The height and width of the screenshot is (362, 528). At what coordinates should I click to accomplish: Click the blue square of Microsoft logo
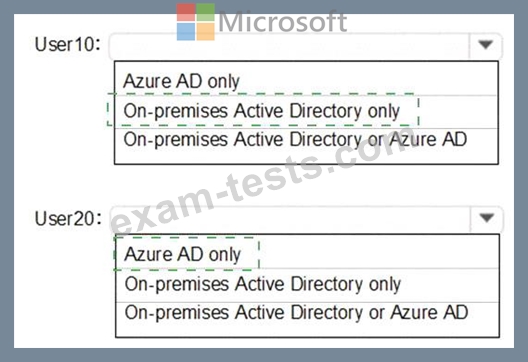pos(186,31)
